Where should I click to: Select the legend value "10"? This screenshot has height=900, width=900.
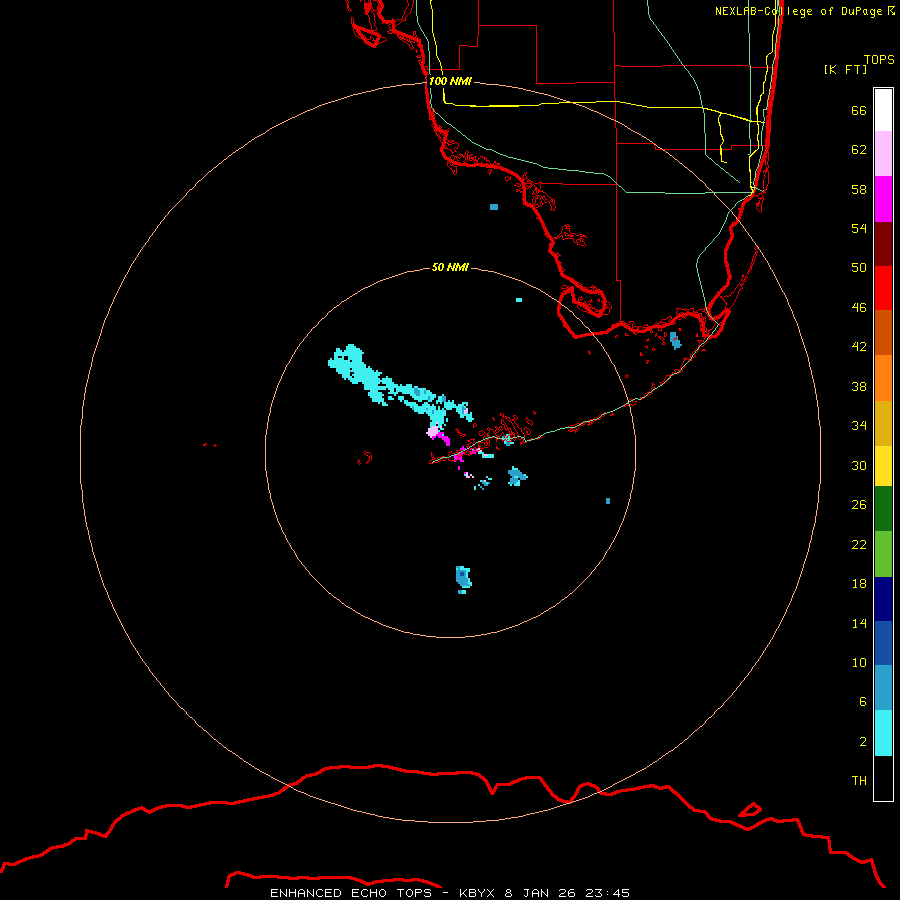click(x=859, y=663)
